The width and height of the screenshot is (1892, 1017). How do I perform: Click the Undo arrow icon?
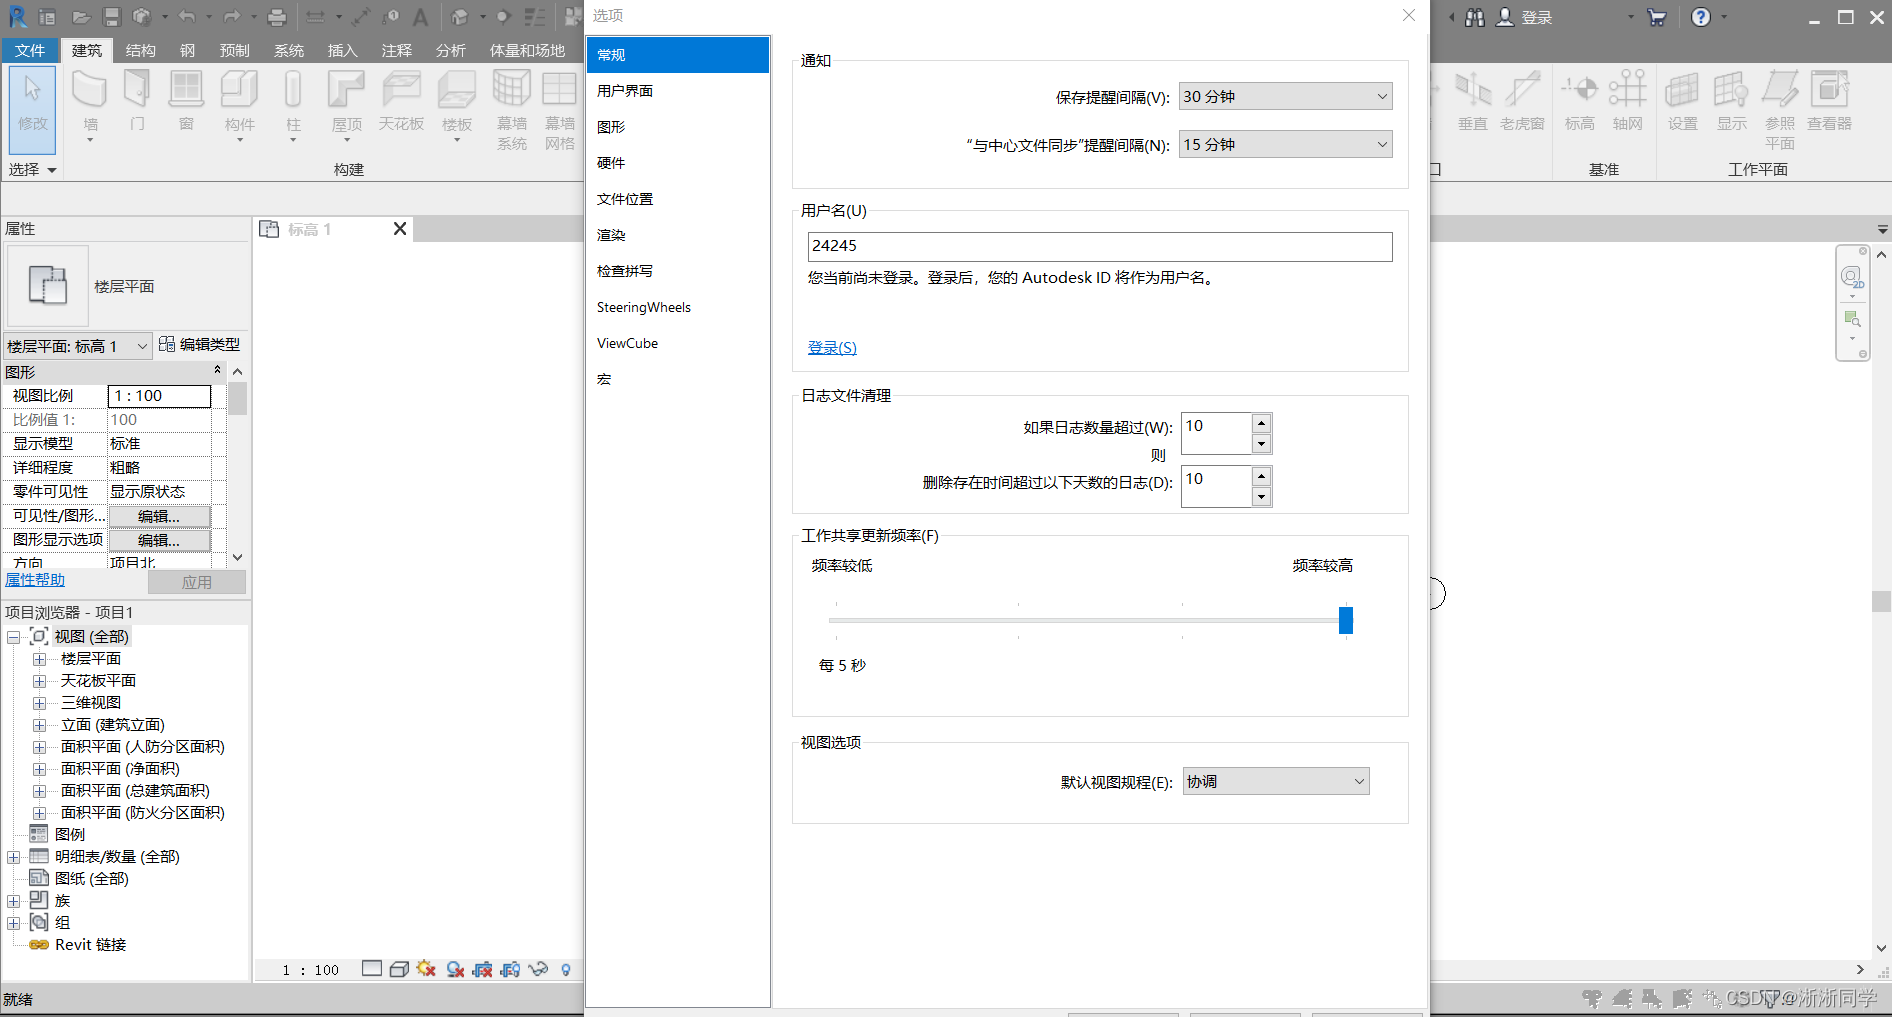point(187,17)
